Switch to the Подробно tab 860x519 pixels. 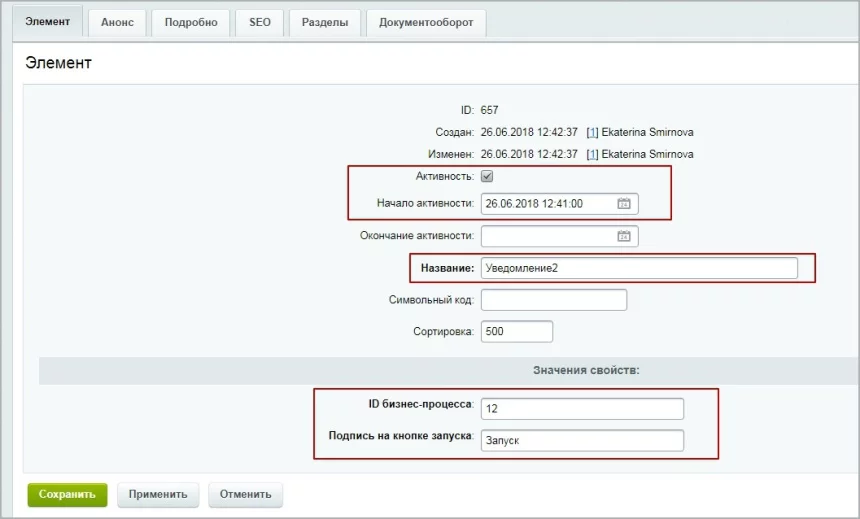pos(191,23)
